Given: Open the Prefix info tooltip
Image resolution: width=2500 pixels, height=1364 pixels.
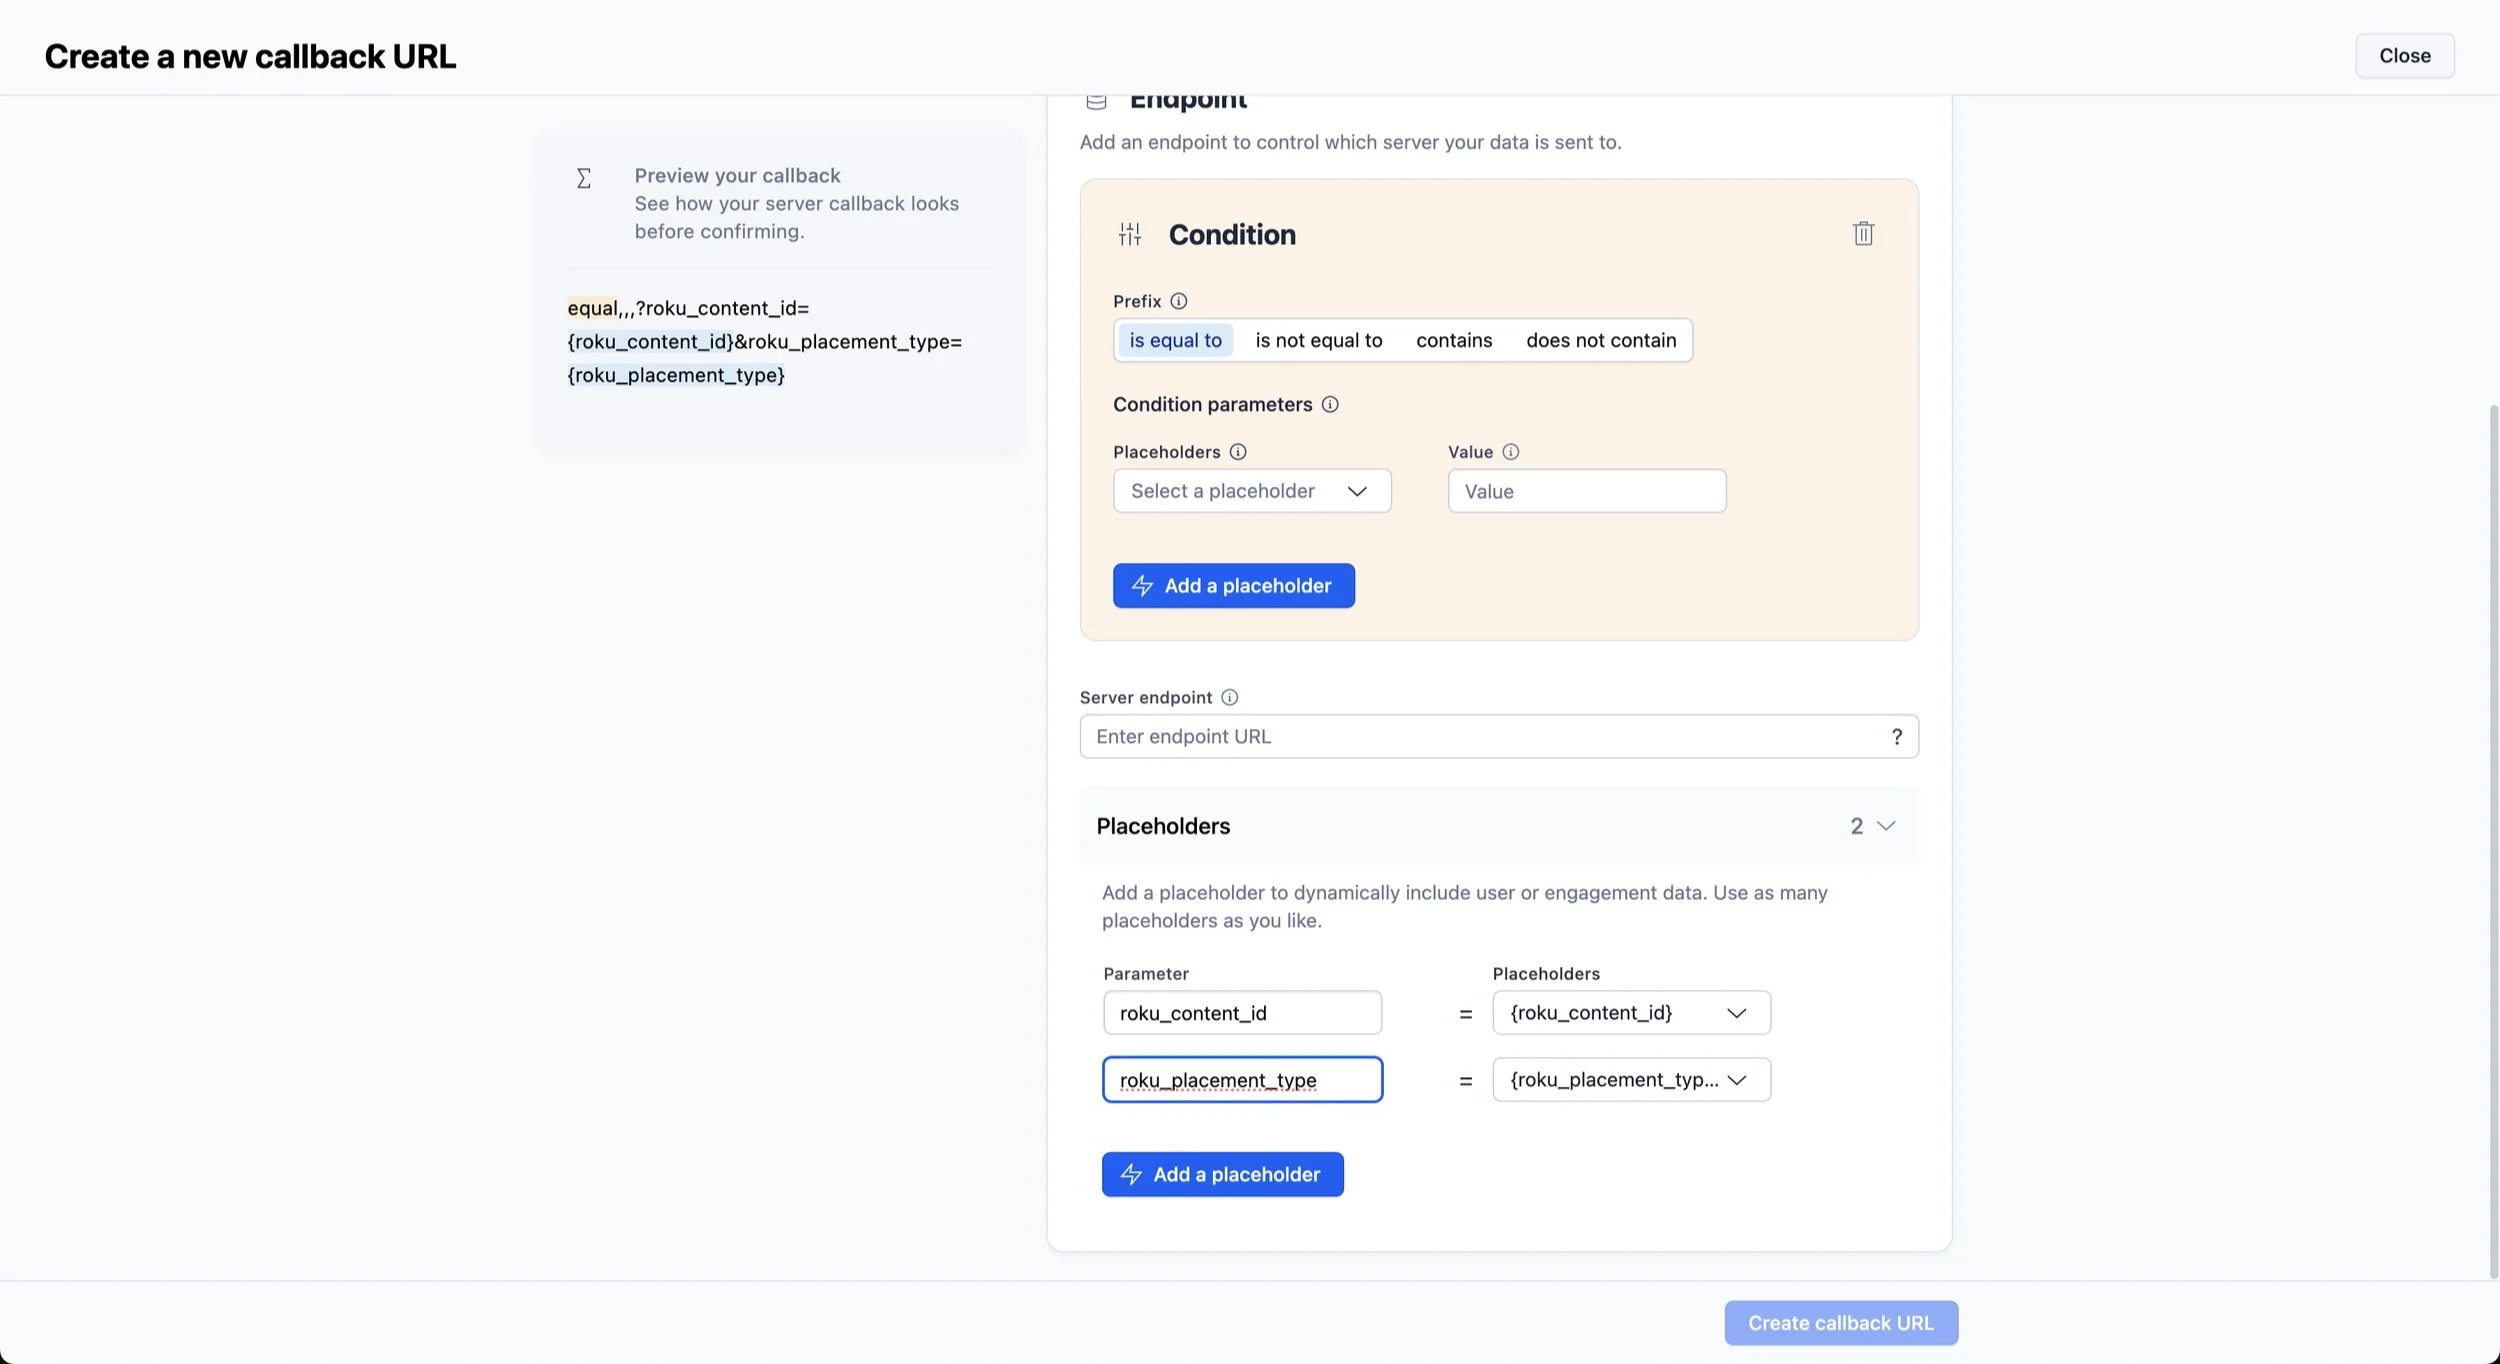Looking at the screenshot, I should coord(1178,301).
